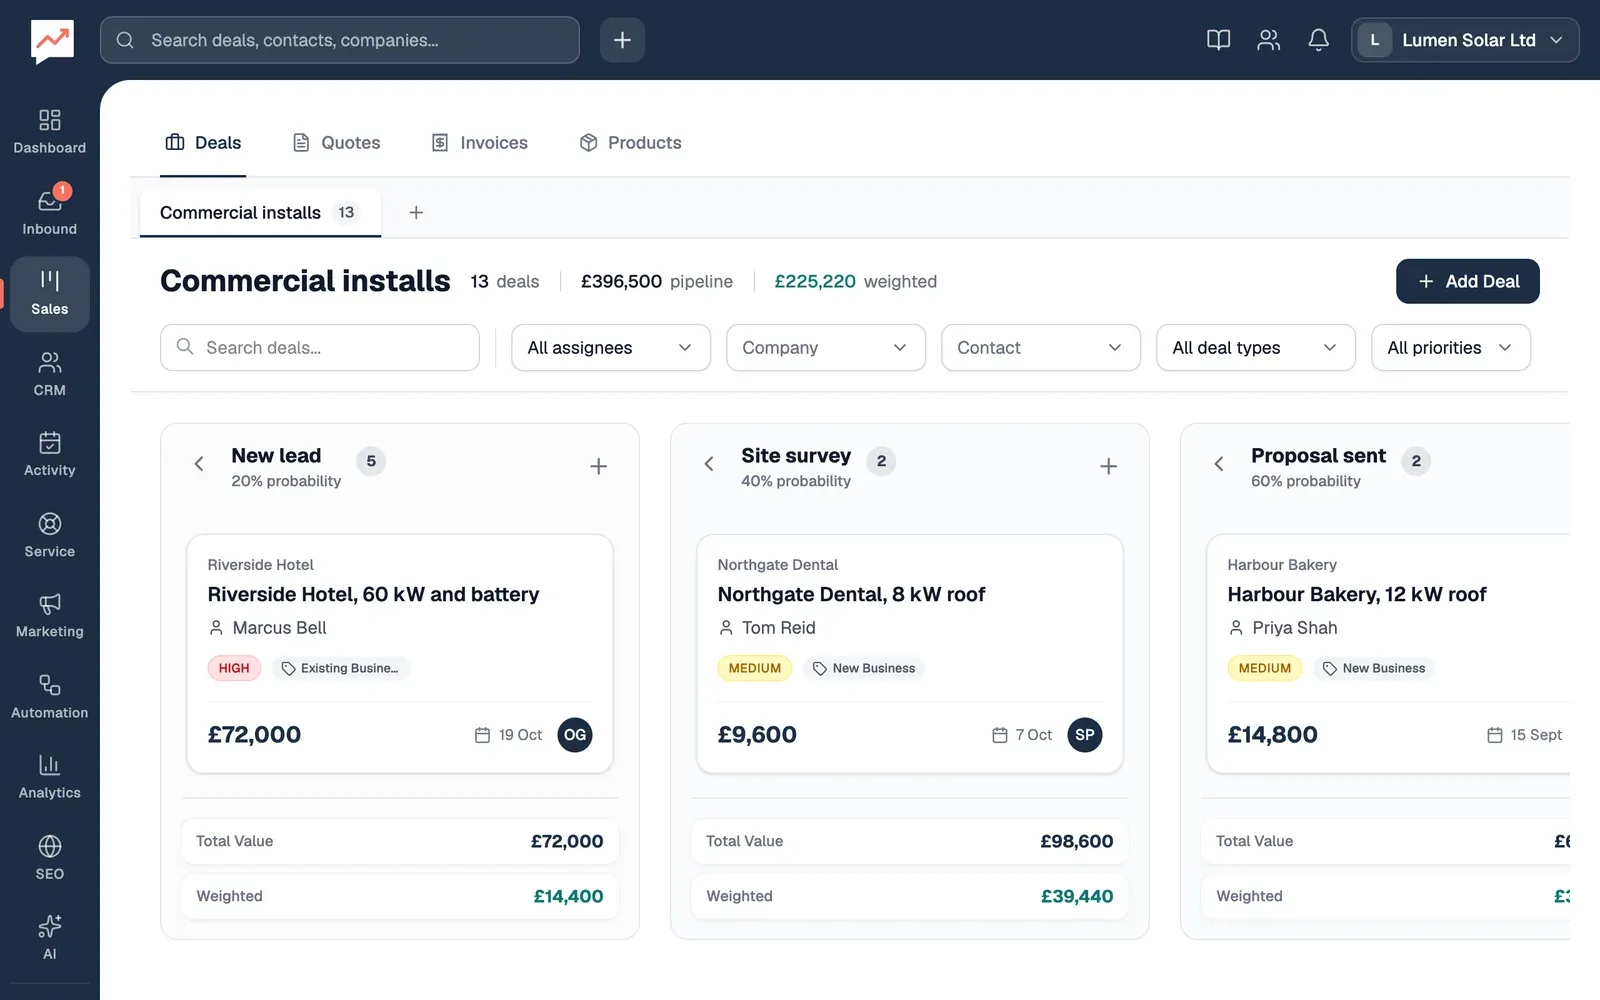This screenshot has height=1000, width=1600.
Task: Focus the Search deals field
Action: (320, 348)
